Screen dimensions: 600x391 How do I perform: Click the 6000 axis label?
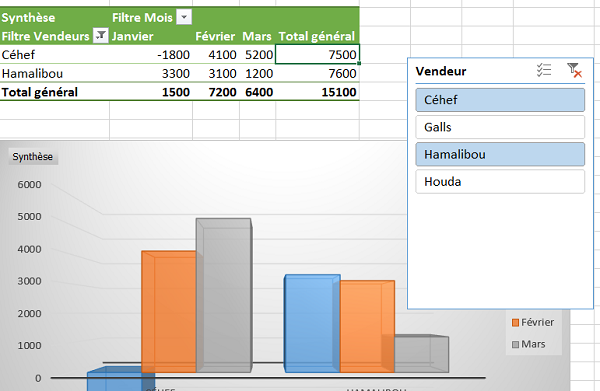coord(29,185)
